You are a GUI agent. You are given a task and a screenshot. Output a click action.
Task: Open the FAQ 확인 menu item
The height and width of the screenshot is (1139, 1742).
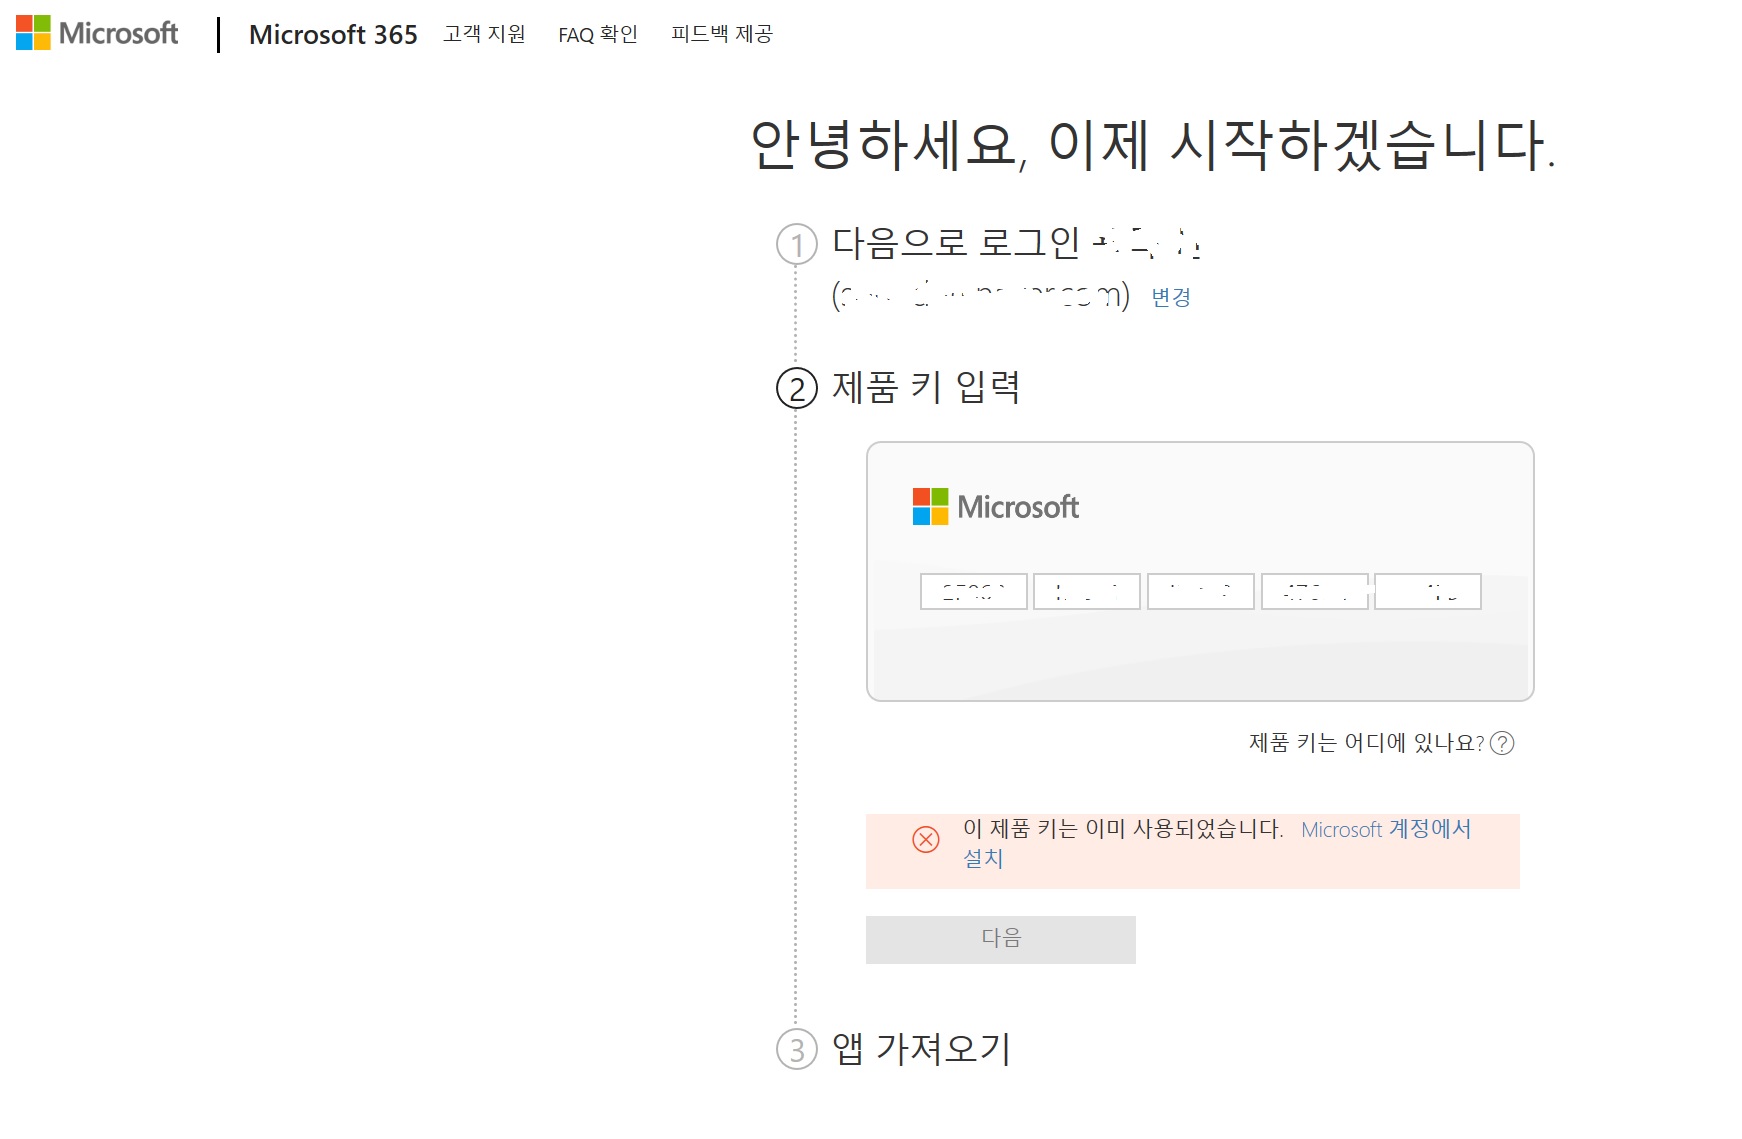(598, 34)
